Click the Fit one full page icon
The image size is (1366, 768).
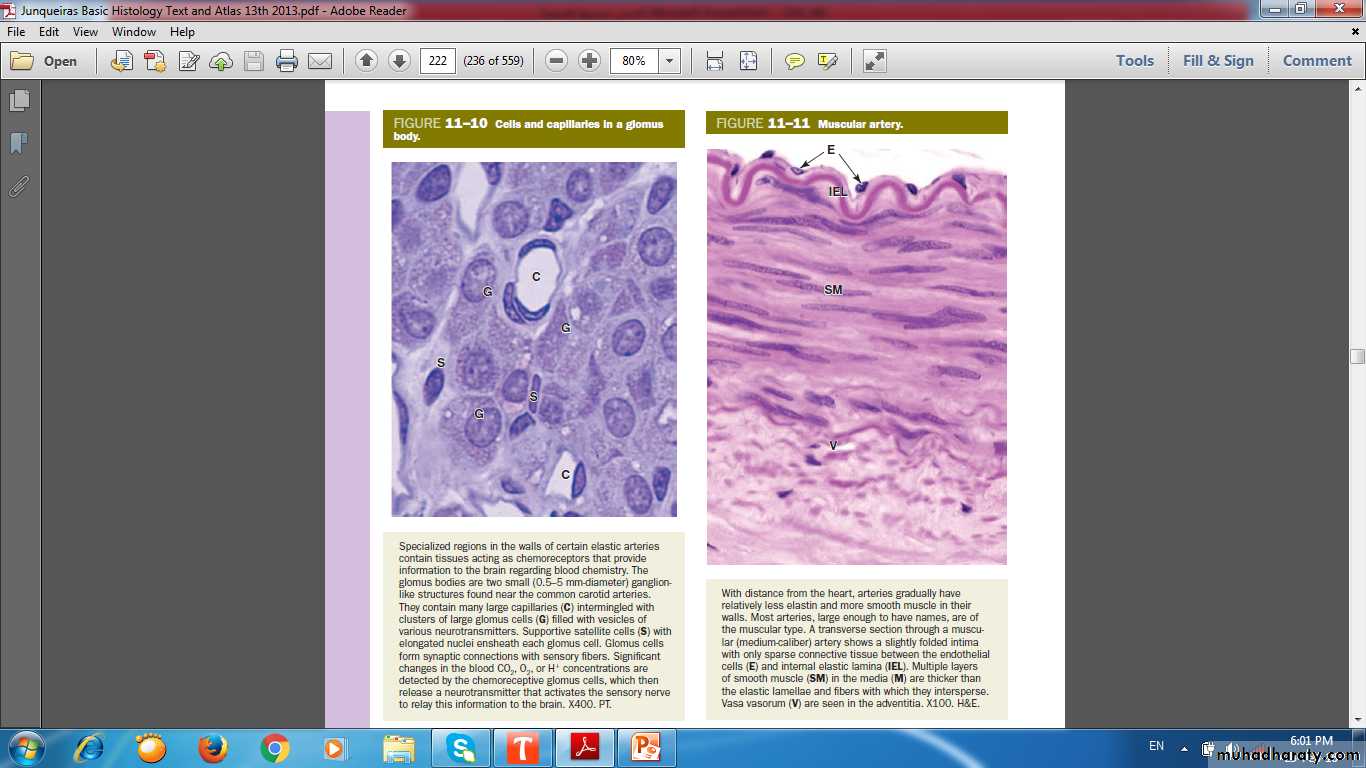748,61
